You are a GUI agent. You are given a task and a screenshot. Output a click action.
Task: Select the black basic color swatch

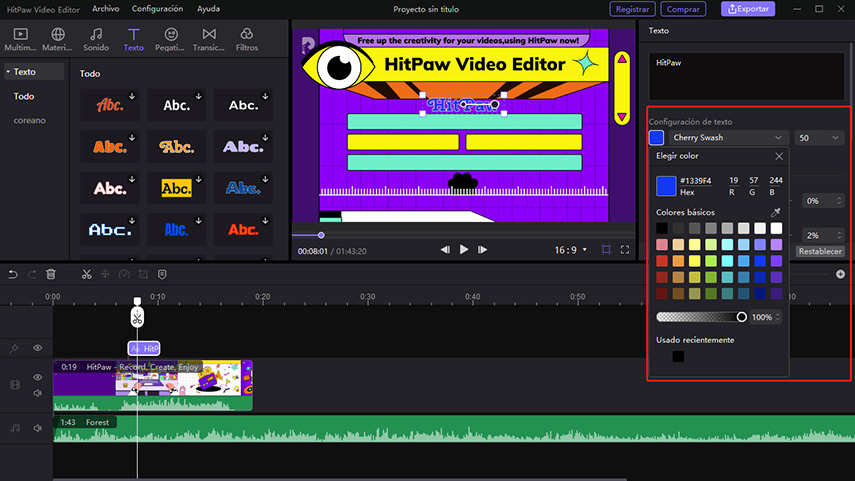(x=661, y=228)
